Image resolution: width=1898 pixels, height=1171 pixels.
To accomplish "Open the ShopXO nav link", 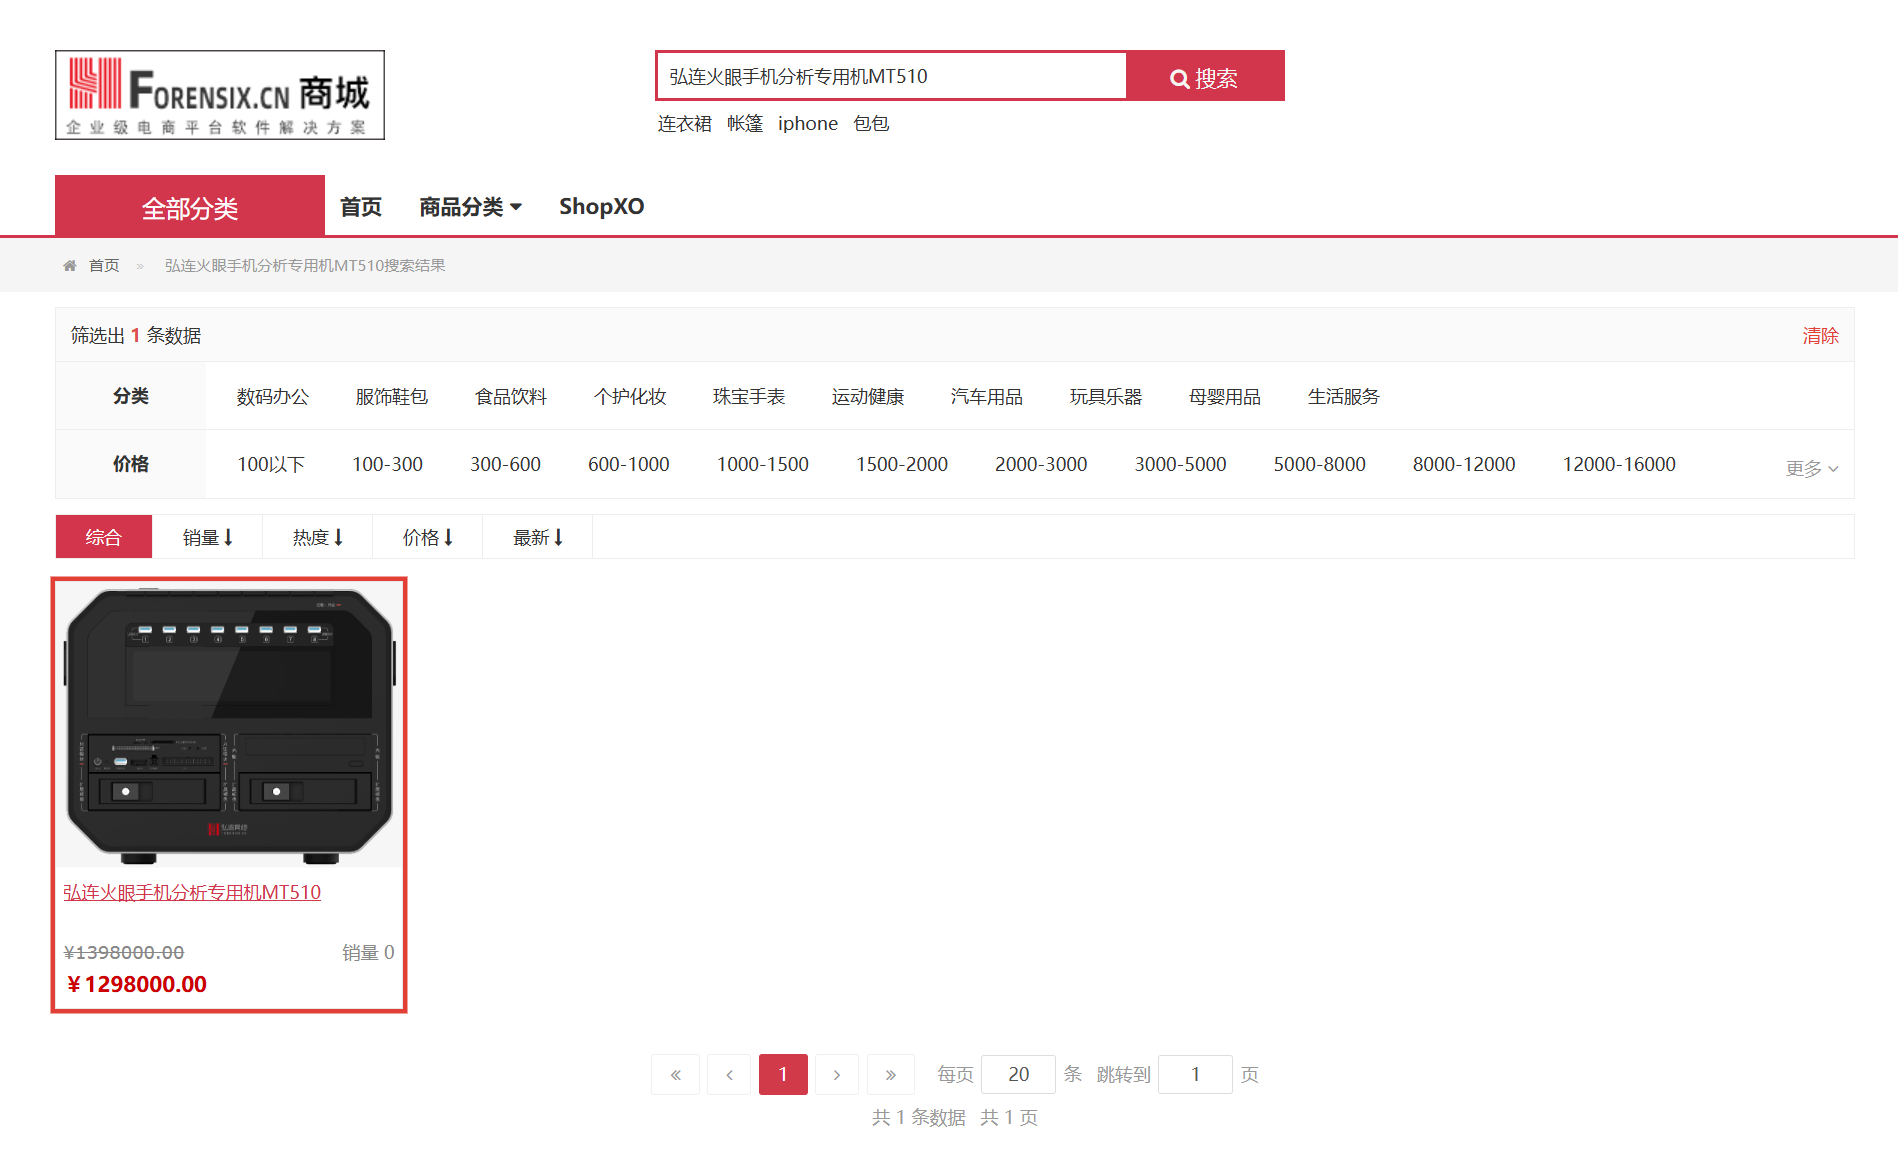I will [x=601, y=207].
